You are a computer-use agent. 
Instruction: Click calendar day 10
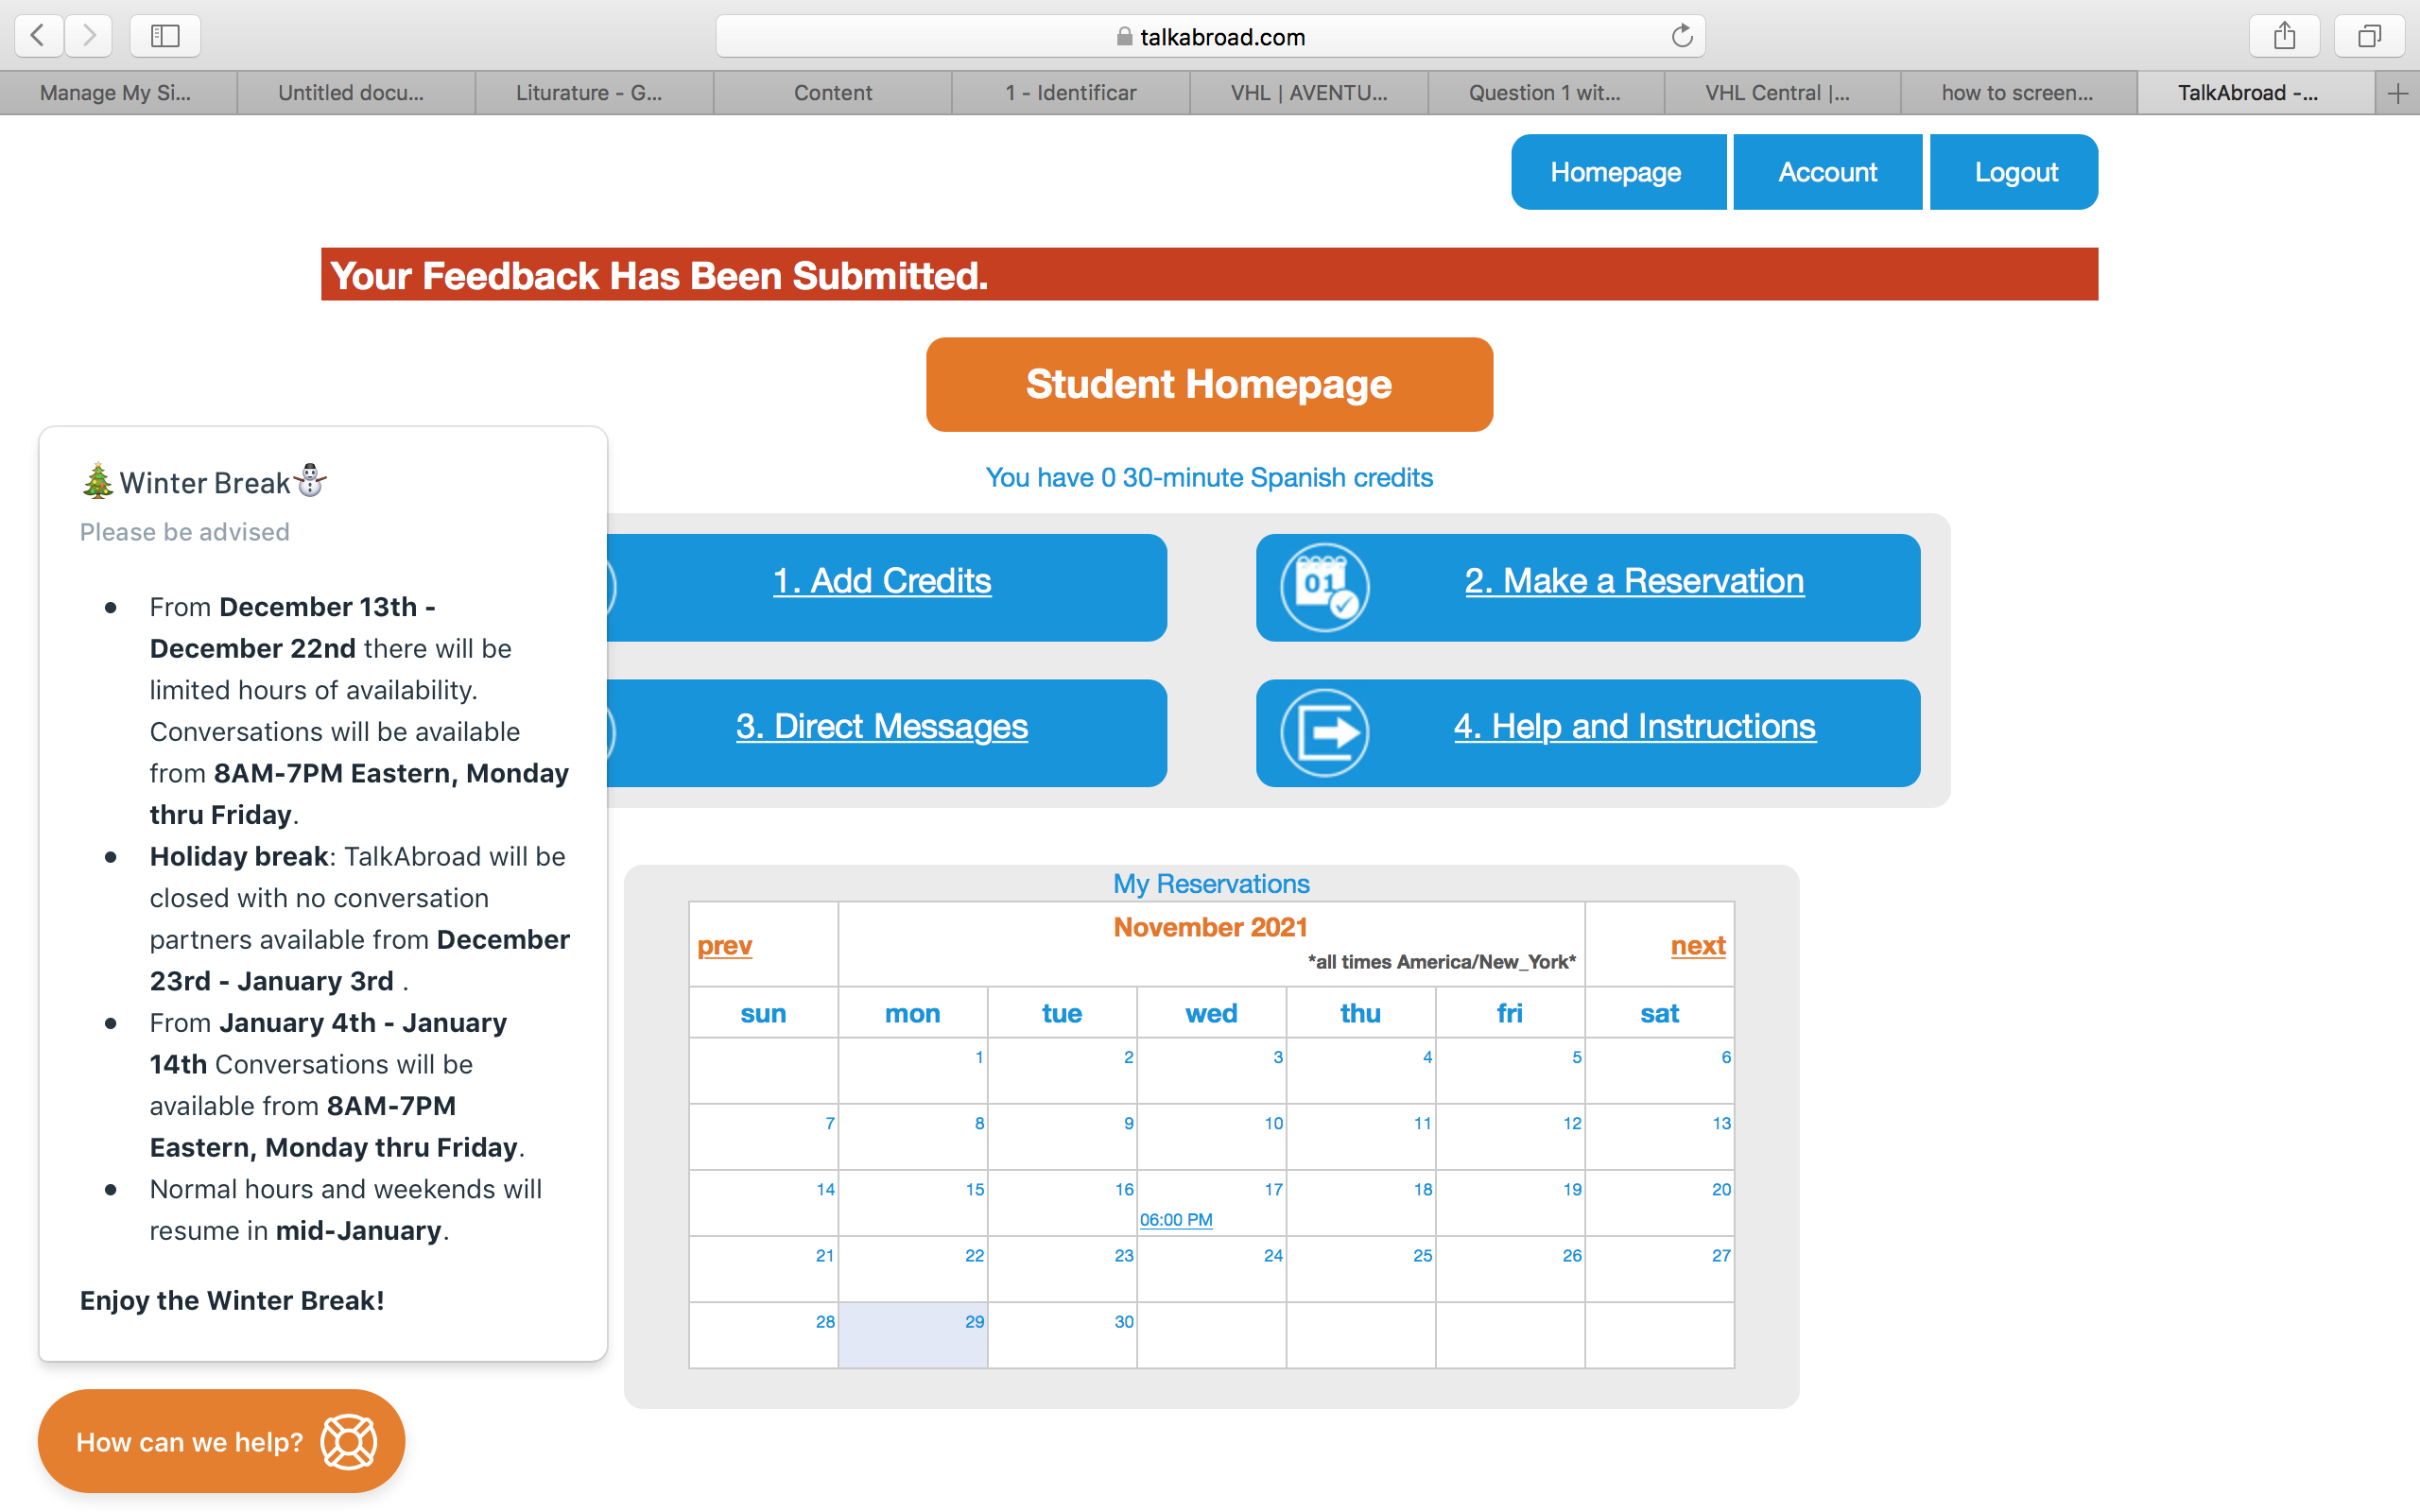[x=1211, y=1136]
